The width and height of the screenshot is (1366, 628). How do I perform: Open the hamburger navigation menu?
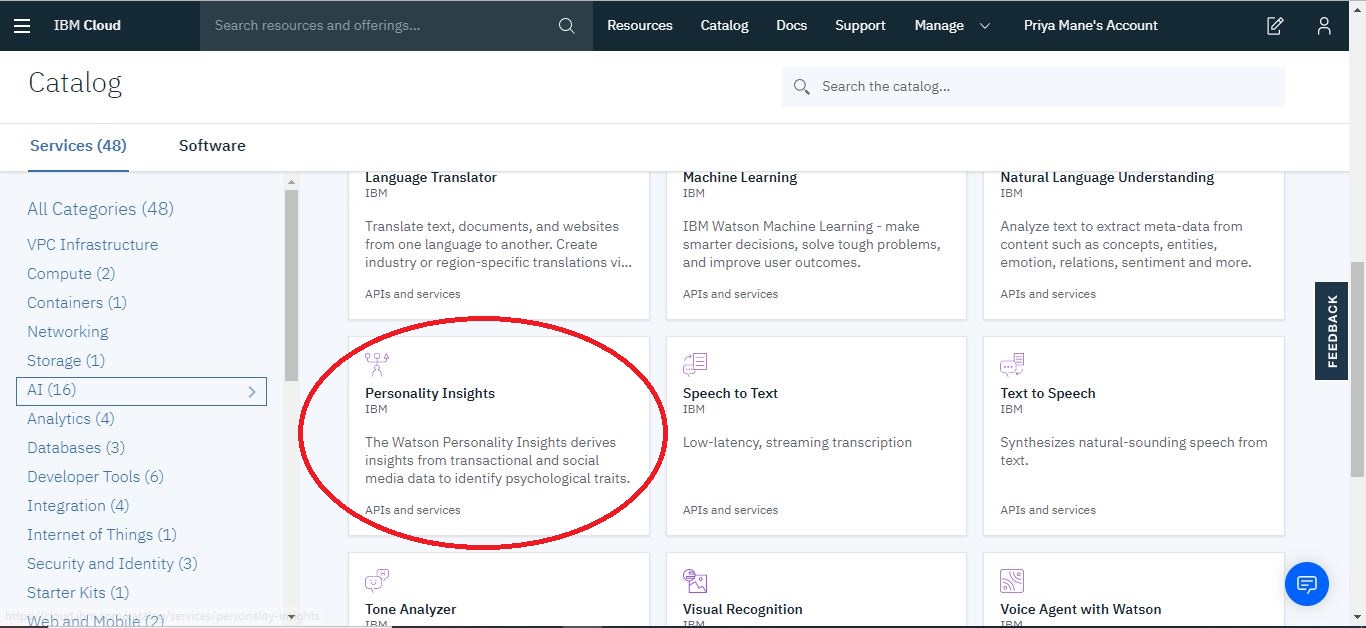point(22,25)
